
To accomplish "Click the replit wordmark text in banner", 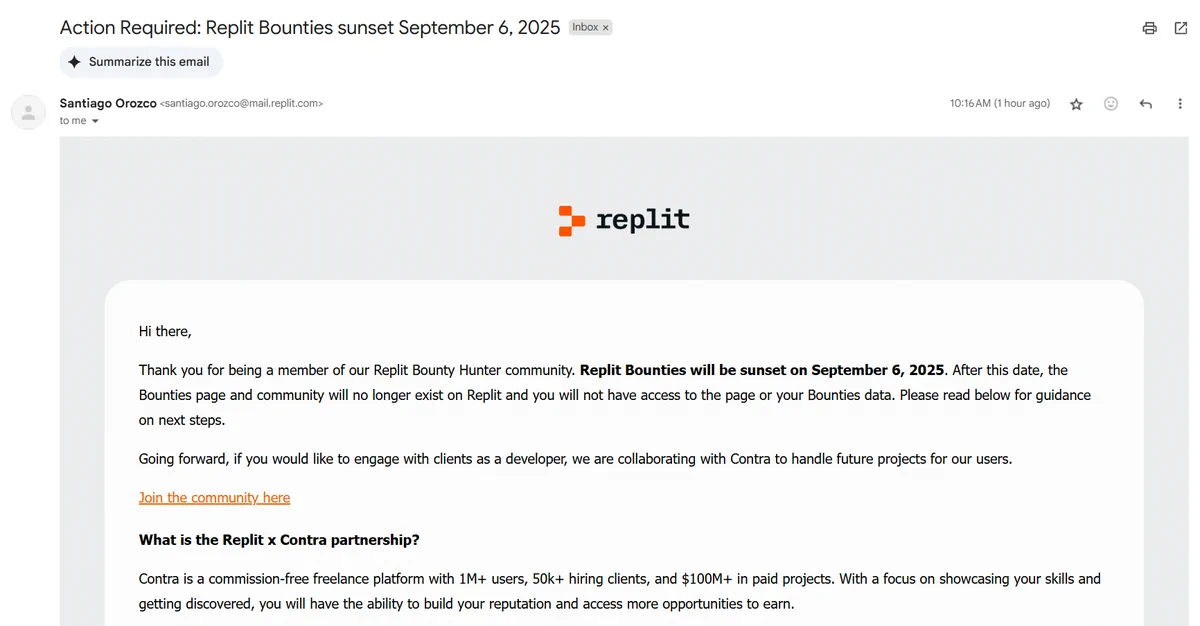I will 643,220.
